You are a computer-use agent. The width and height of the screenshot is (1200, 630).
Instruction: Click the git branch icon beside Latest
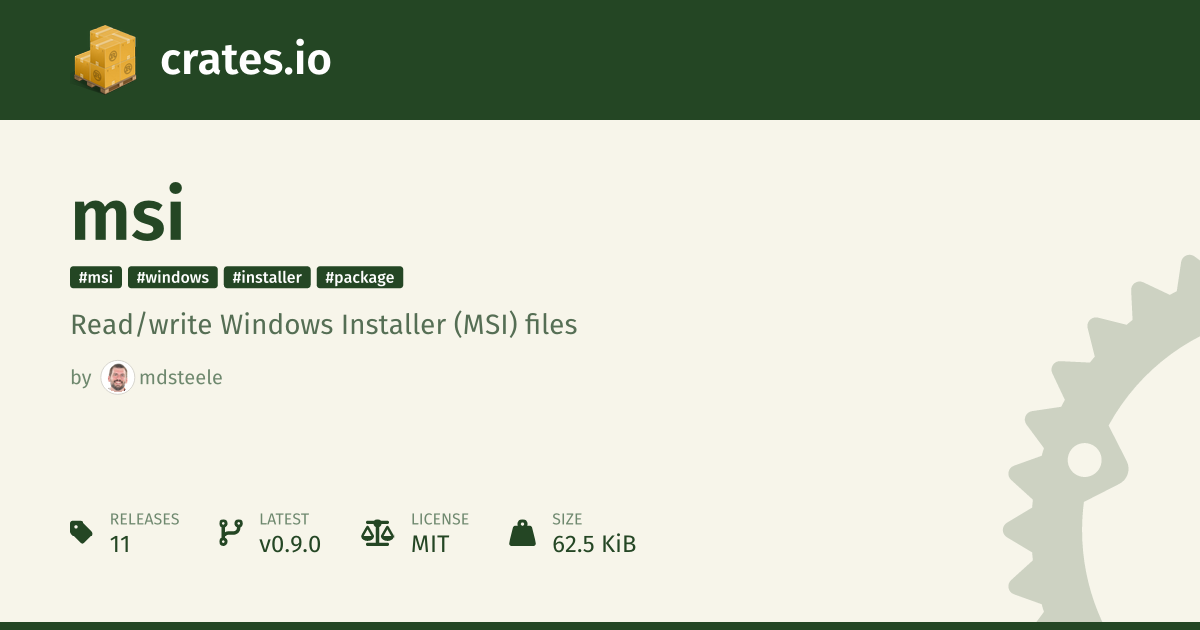[230, 532]
